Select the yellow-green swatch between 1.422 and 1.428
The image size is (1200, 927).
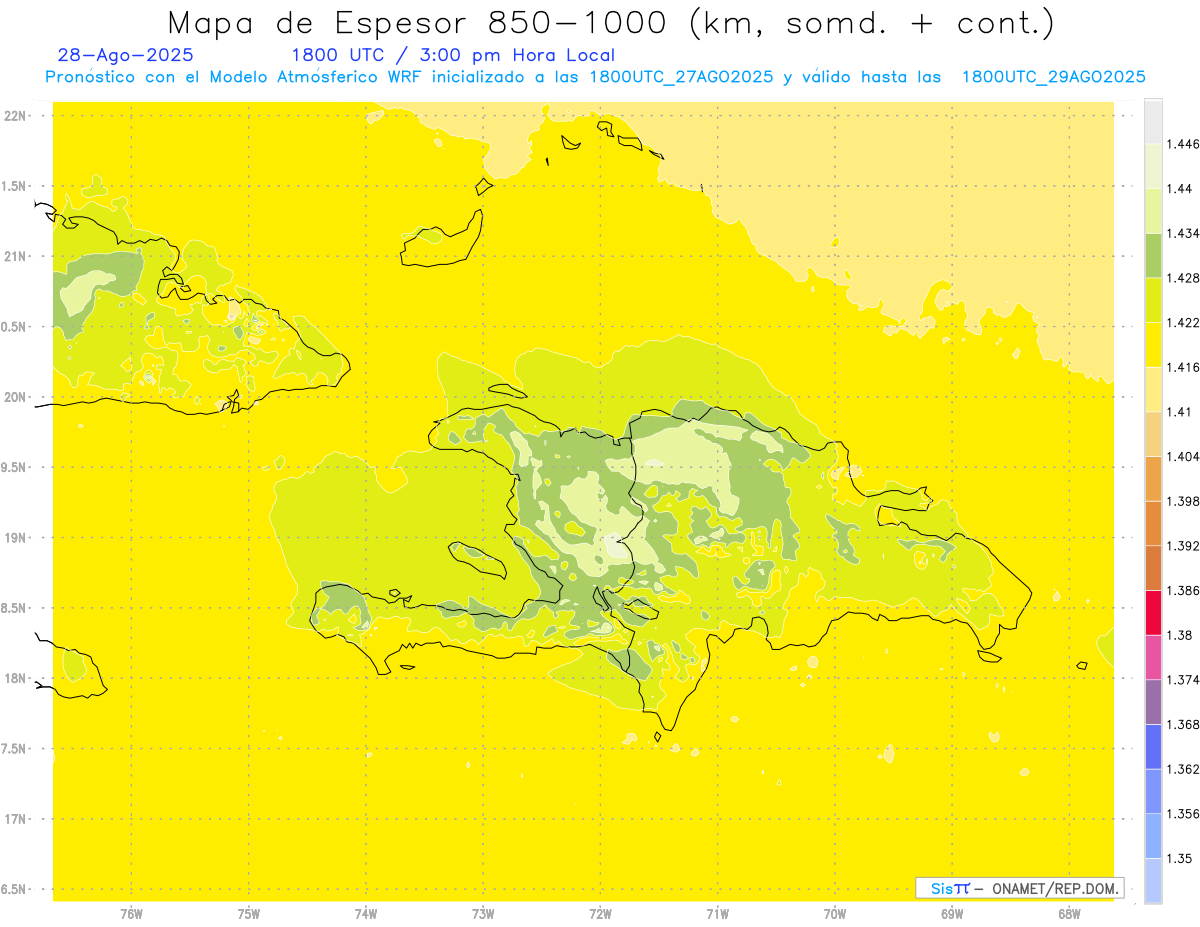point(1153,300)
